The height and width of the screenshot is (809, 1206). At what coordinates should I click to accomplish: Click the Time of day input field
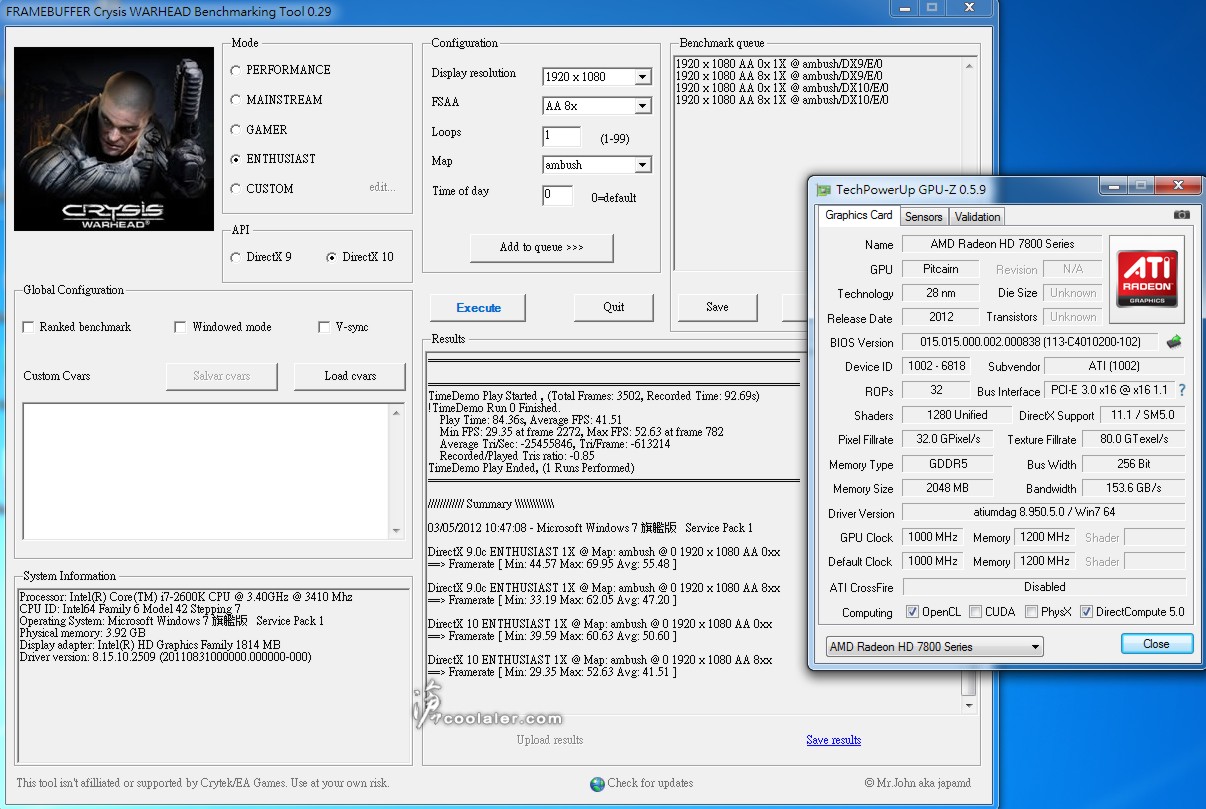tap(558, 195)
